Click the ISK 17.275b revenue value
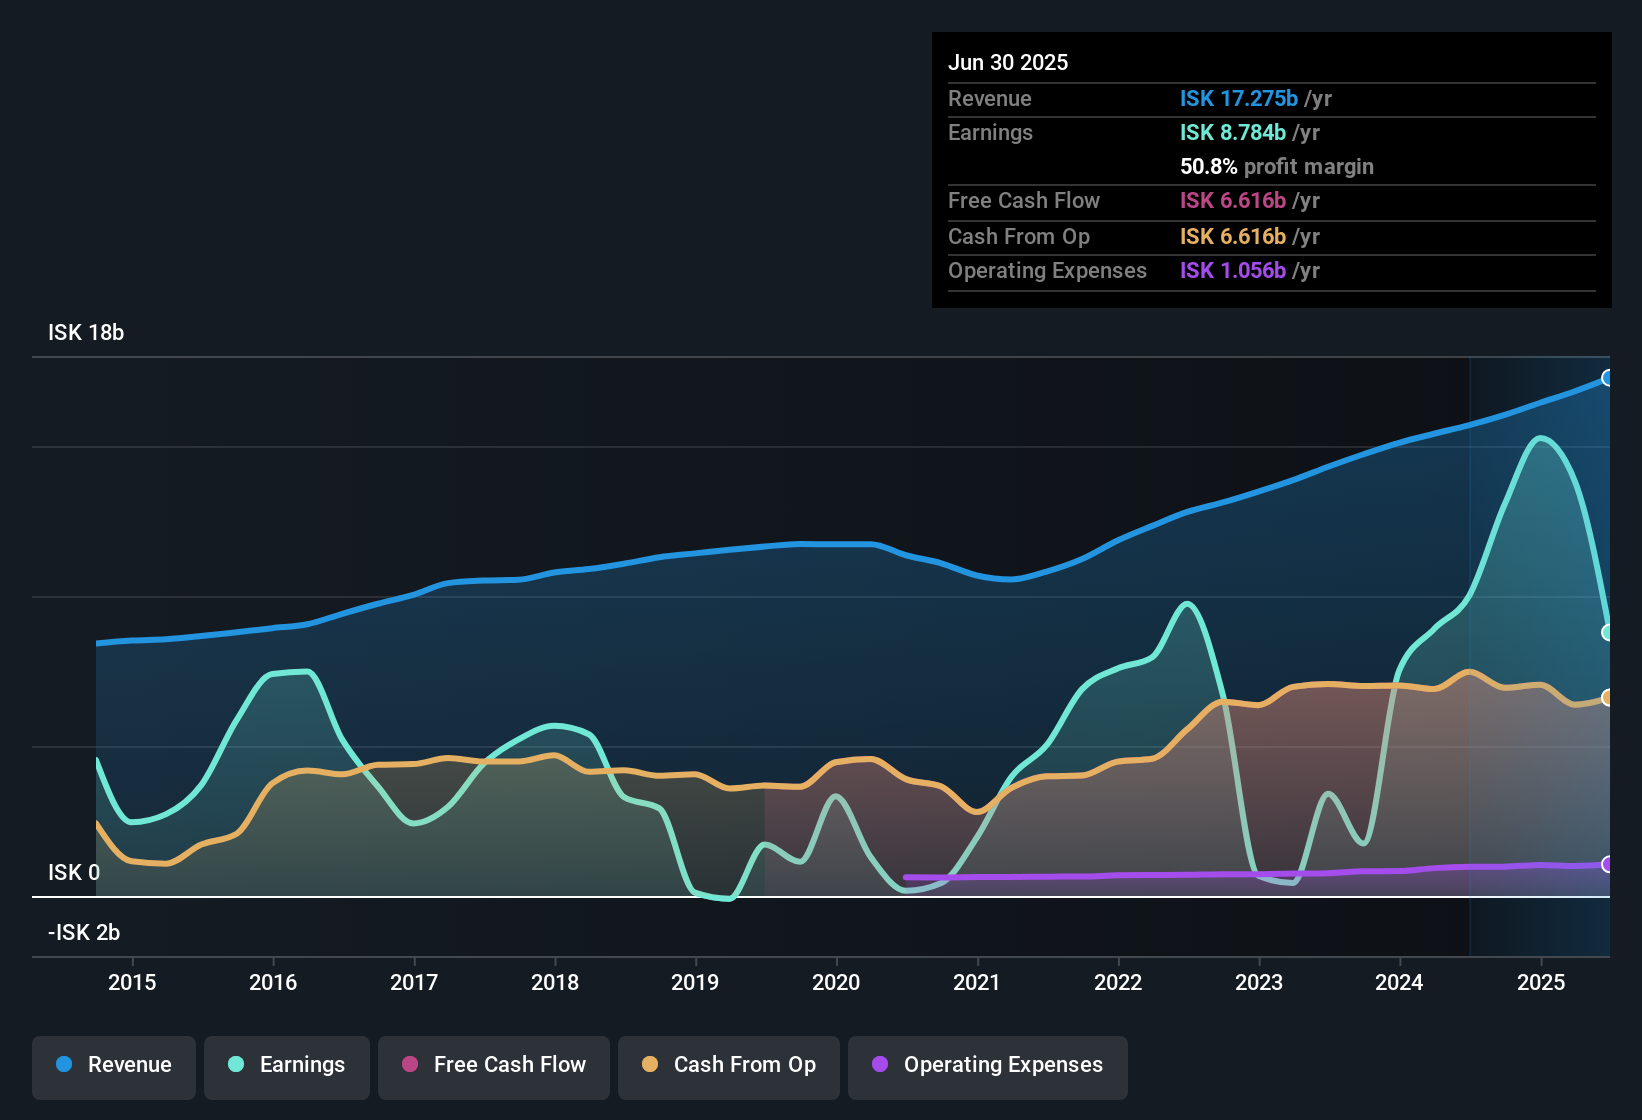 (x=1239, y=98)
